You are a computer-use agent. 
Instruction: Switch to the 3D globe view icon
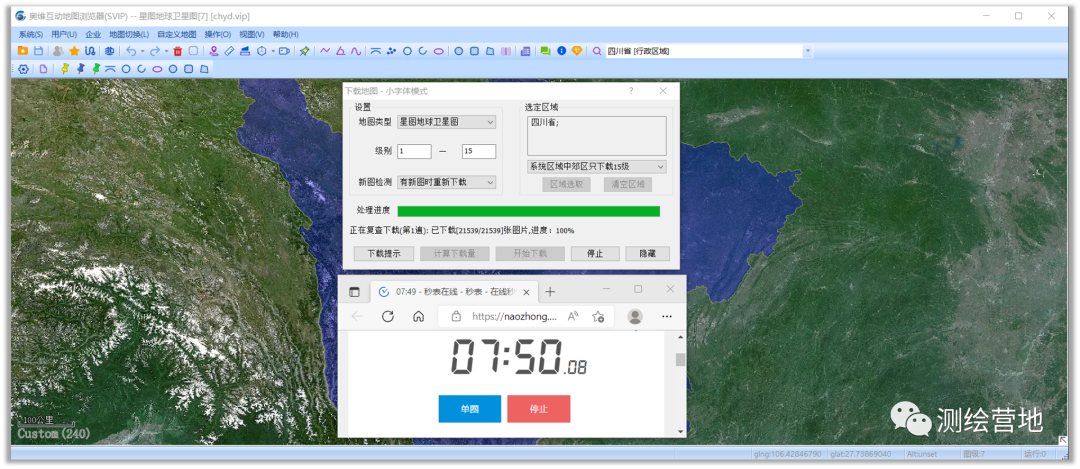pos(110,50)
